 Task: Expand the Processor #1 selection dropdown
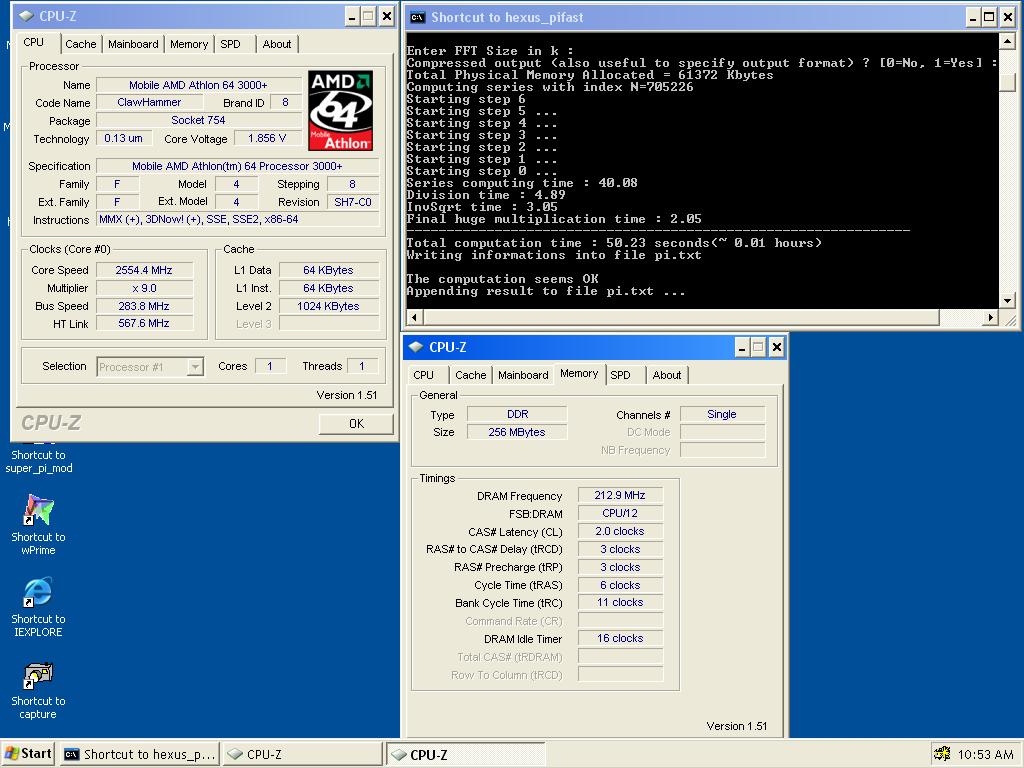pos(195,367)
